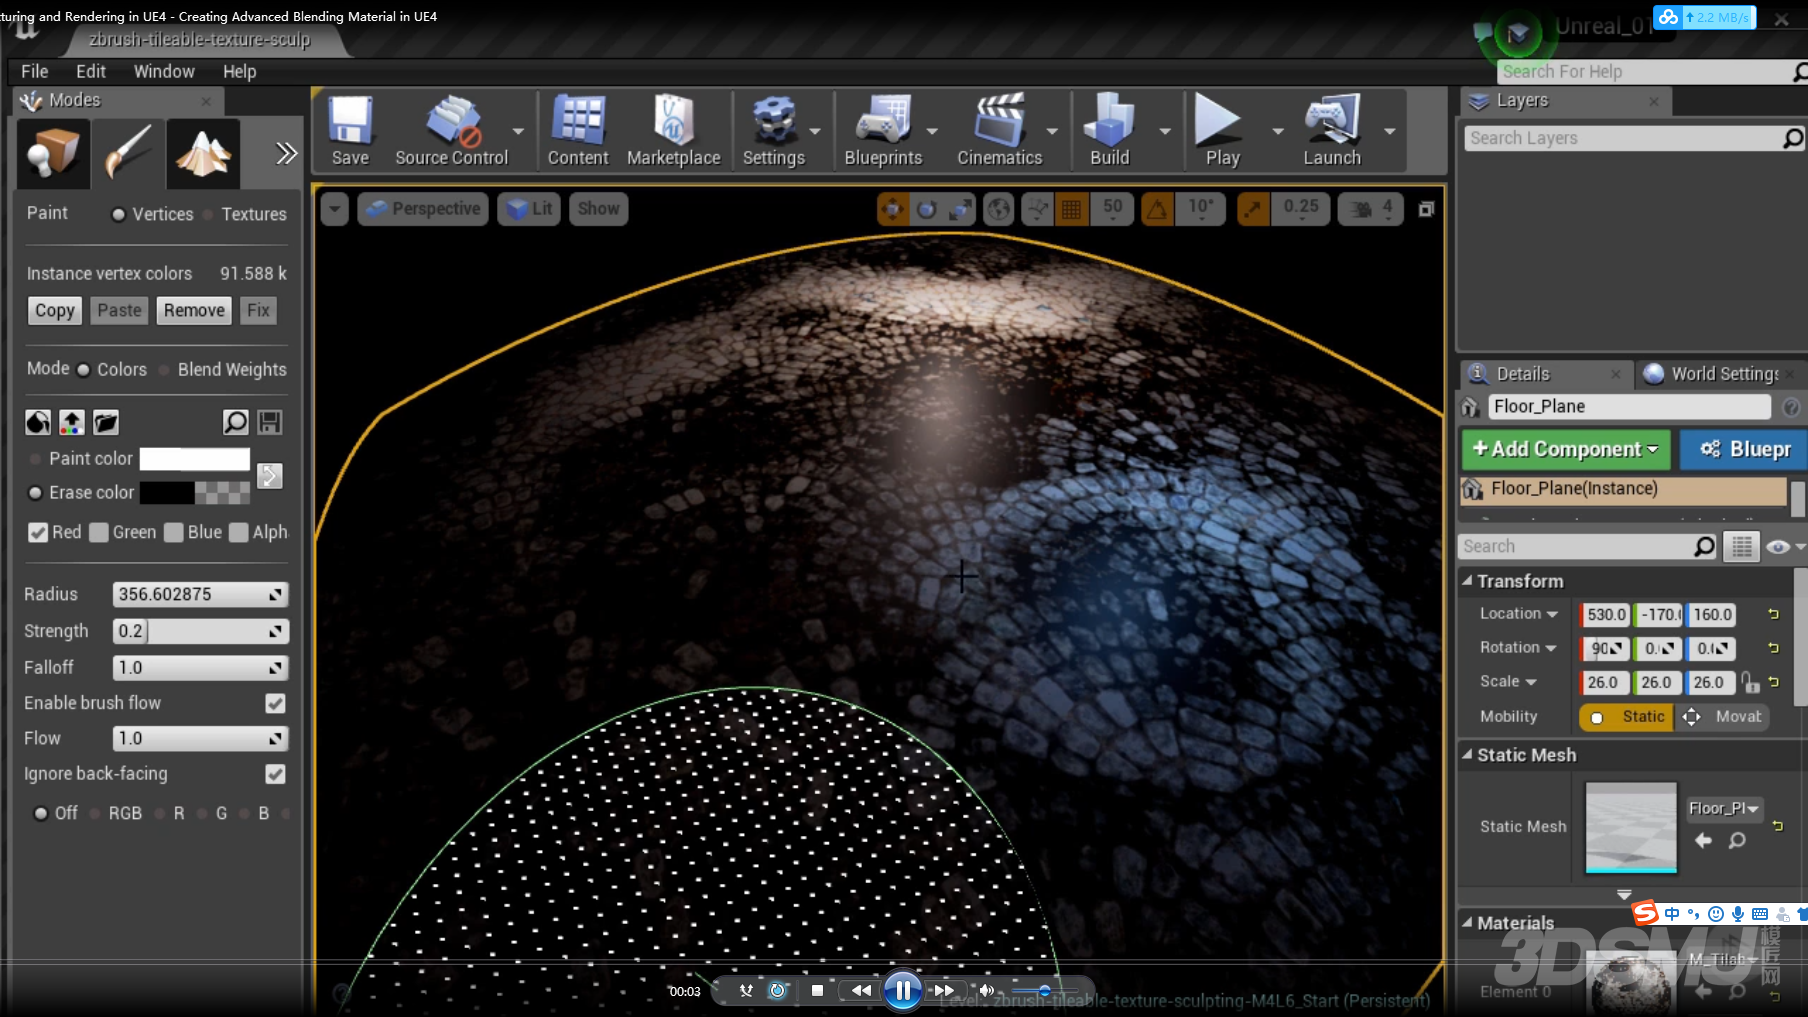Select the rotate gizmo tool in viewport
This screenshot has width=1808, height=1017.
[927, 209]
